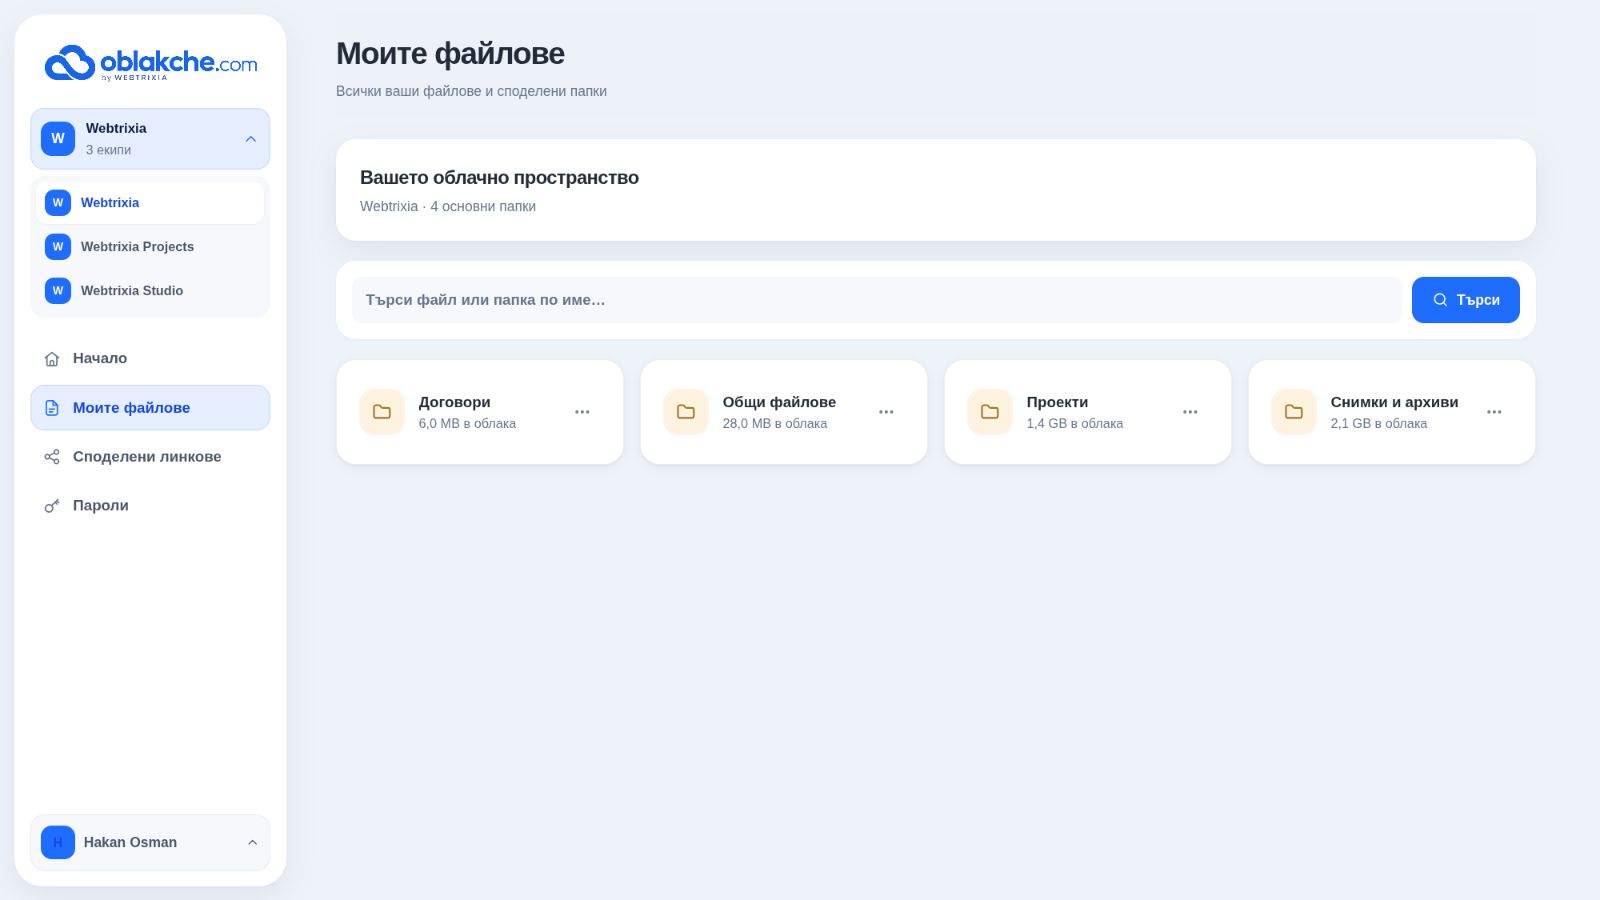Click the '6,0 MB в облака' size text

[468, 424]
